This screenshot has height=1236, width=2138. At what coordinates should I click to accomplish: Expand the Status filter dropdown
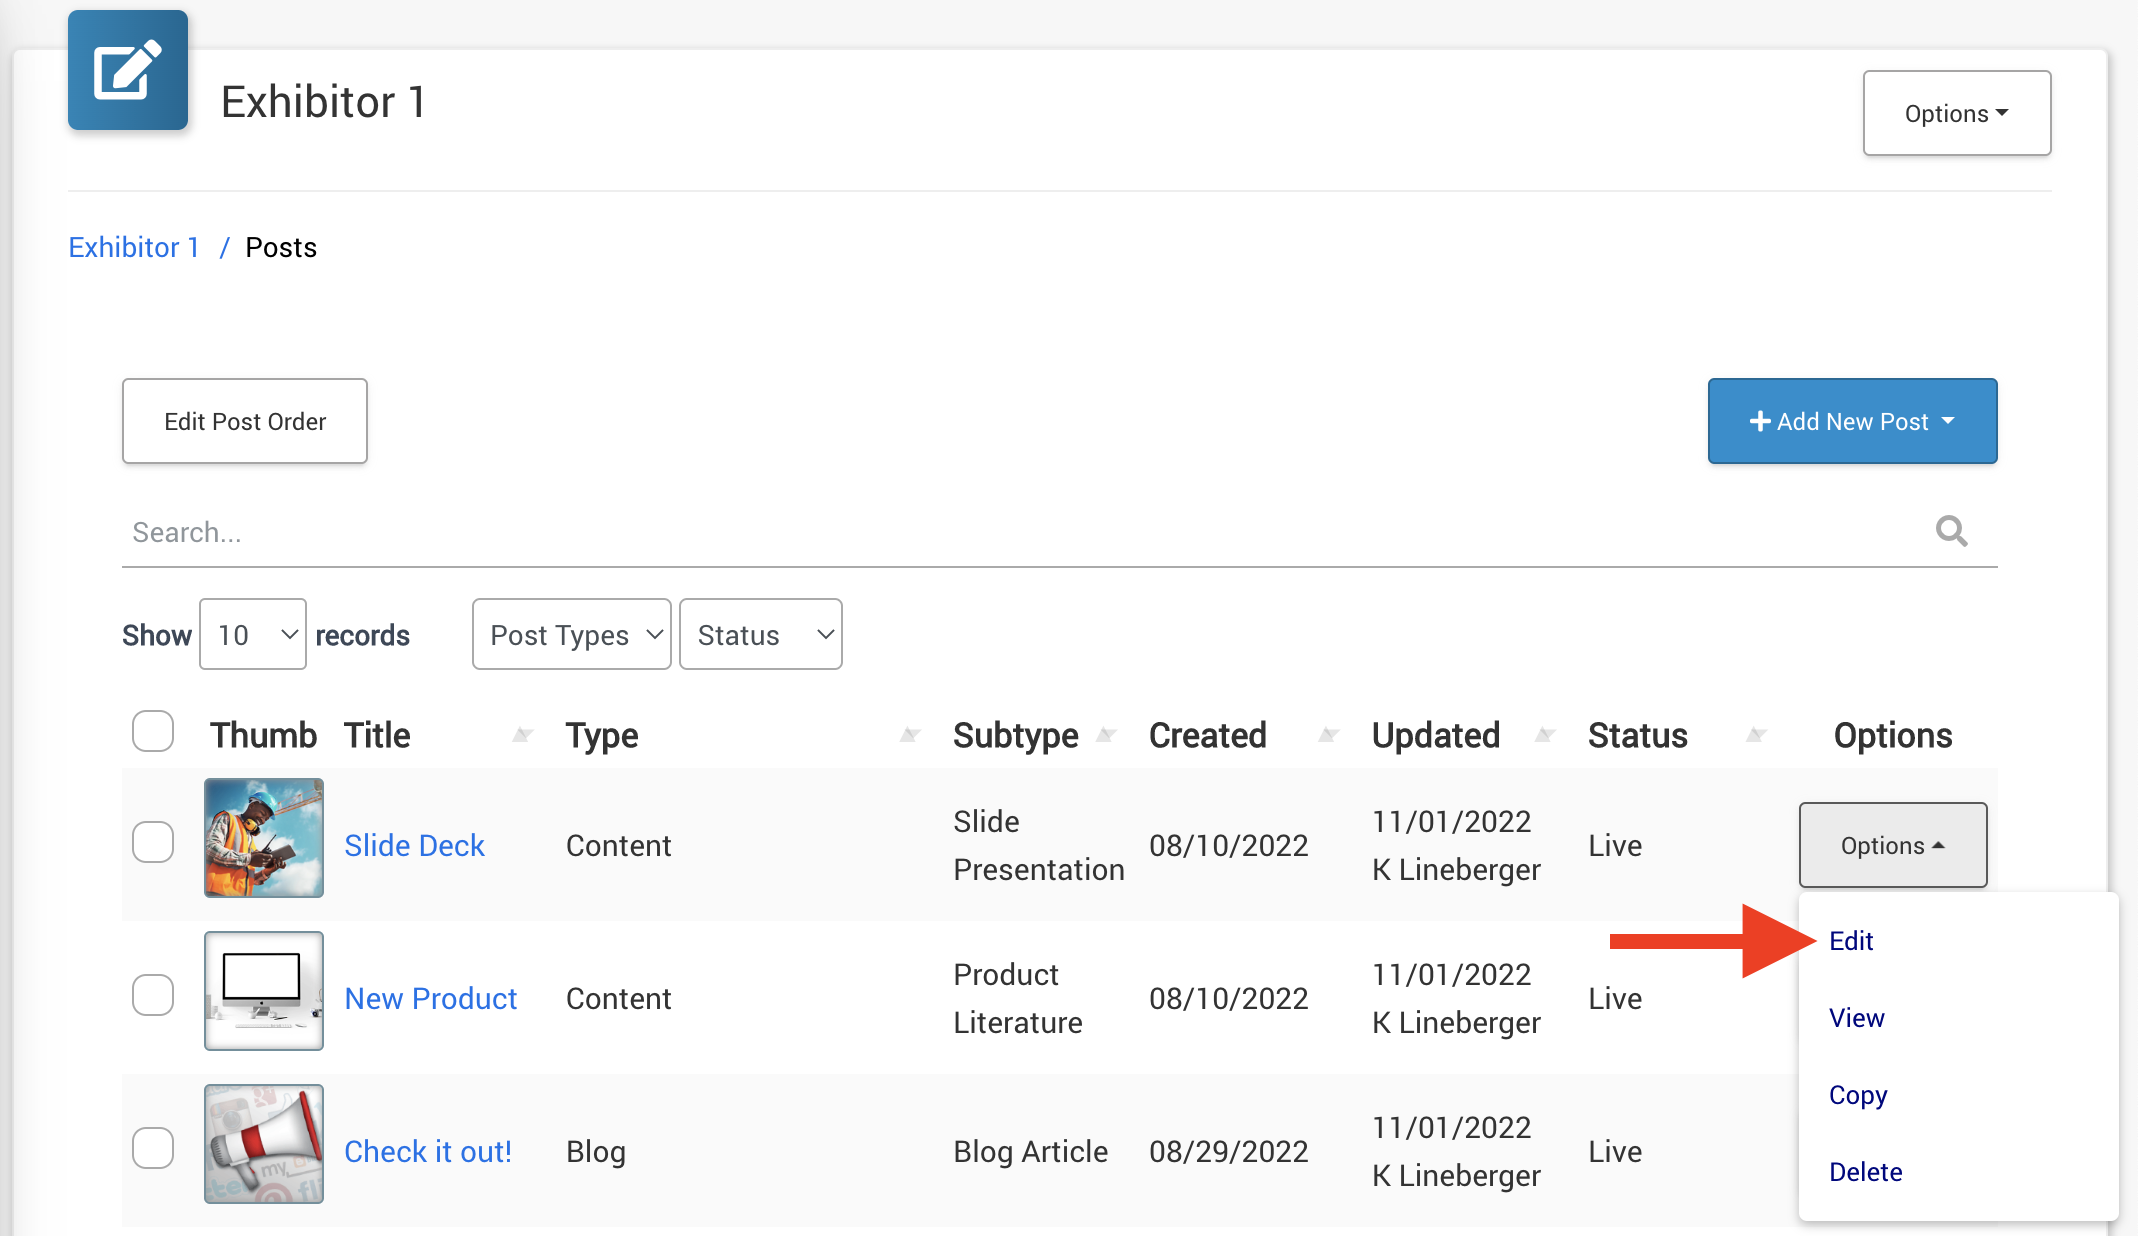click(x=760, y=634)
